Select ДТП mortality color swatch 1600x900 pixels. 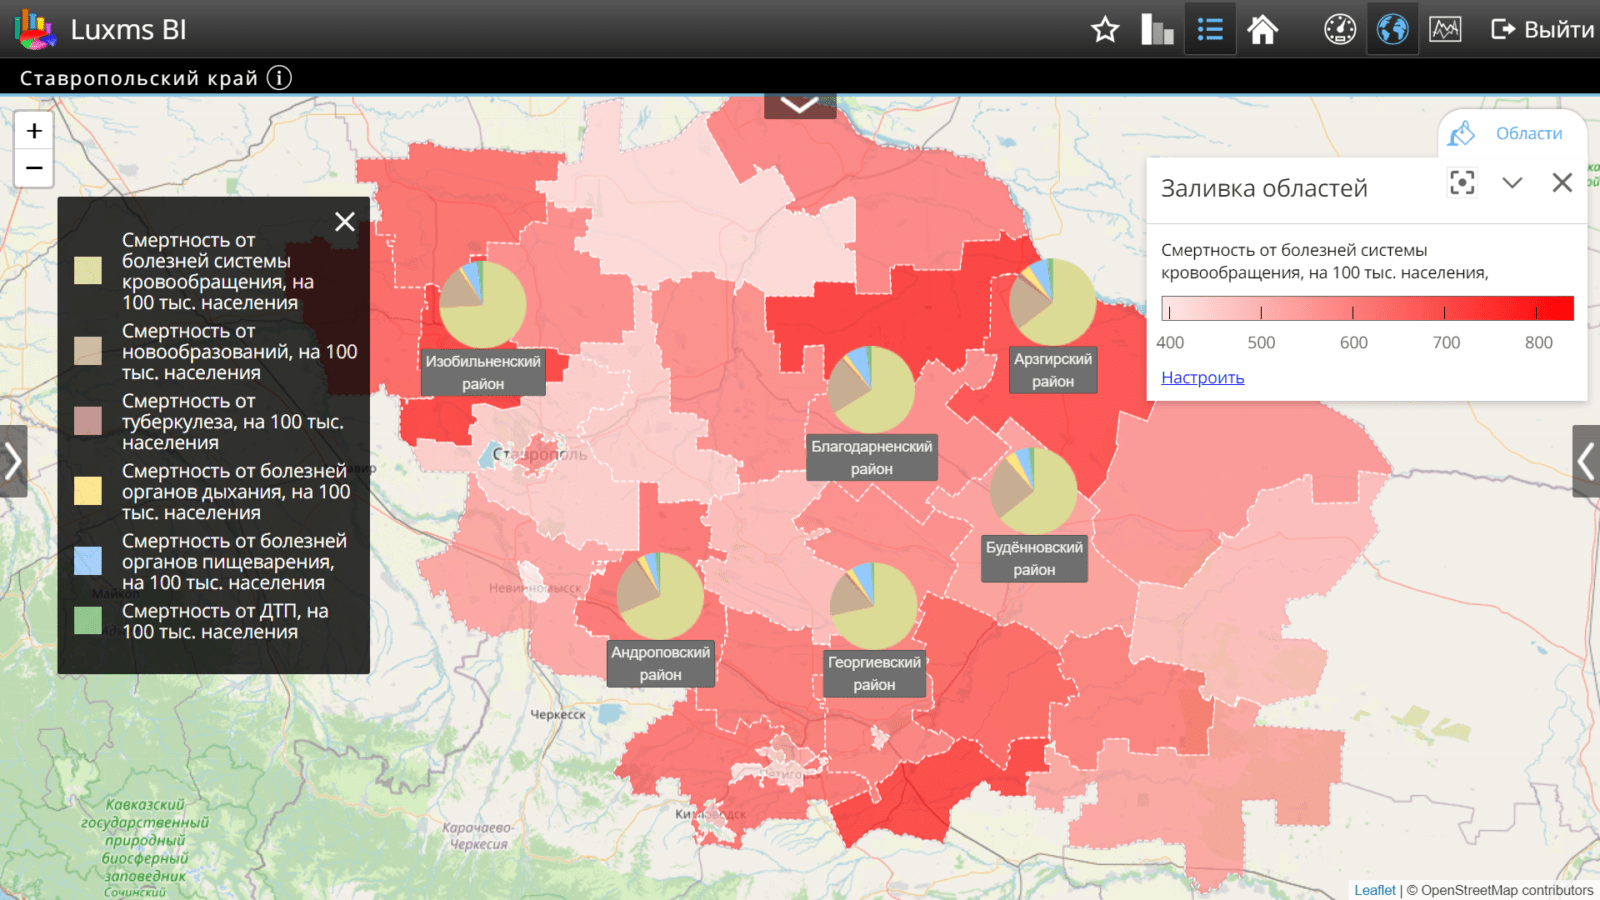point(88,620)
